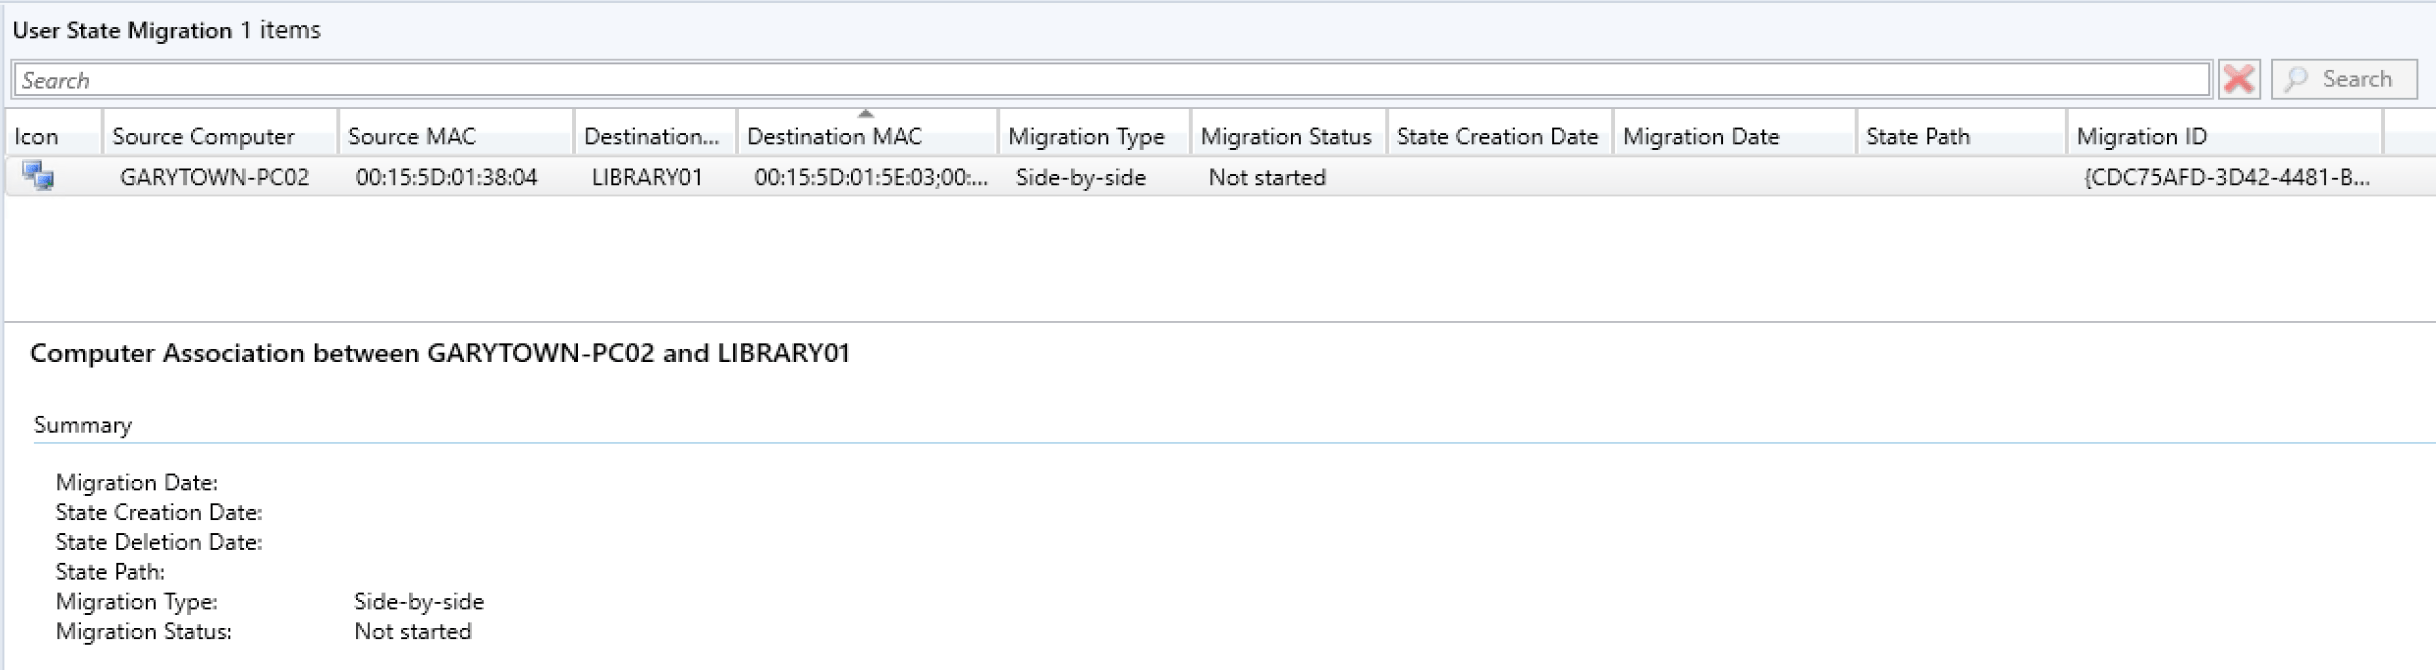Sort by Migration Date column header
The width and height of the screenshot is (2436, 670).
1700,136
